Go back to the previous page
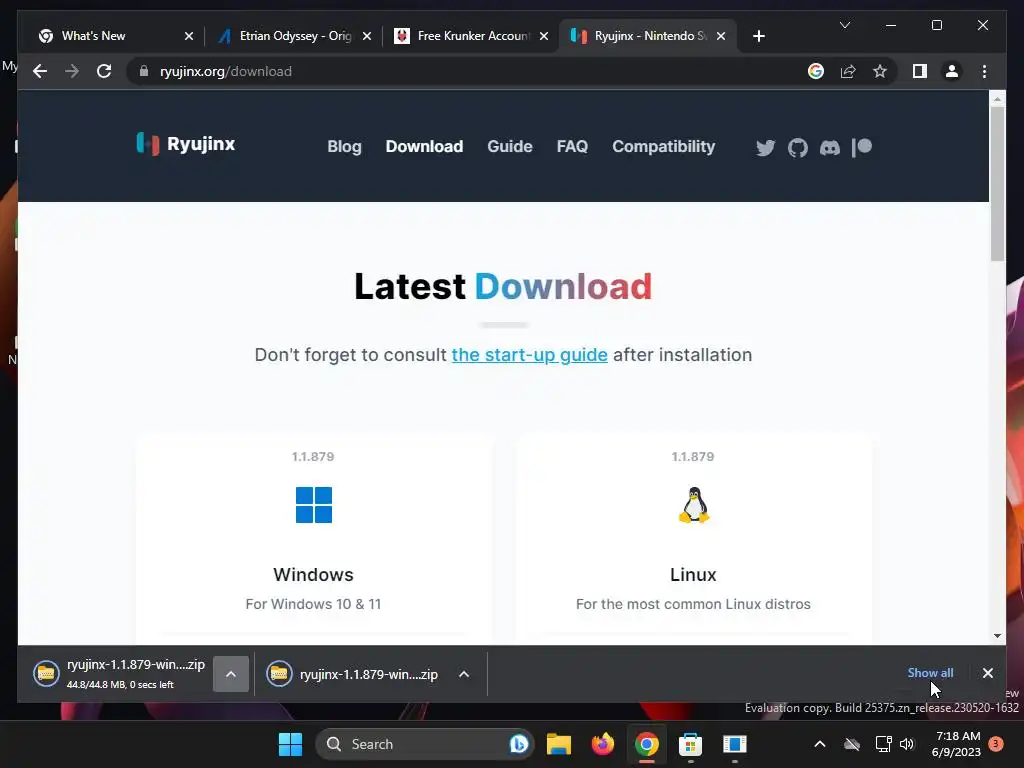 tap(40, 71)
